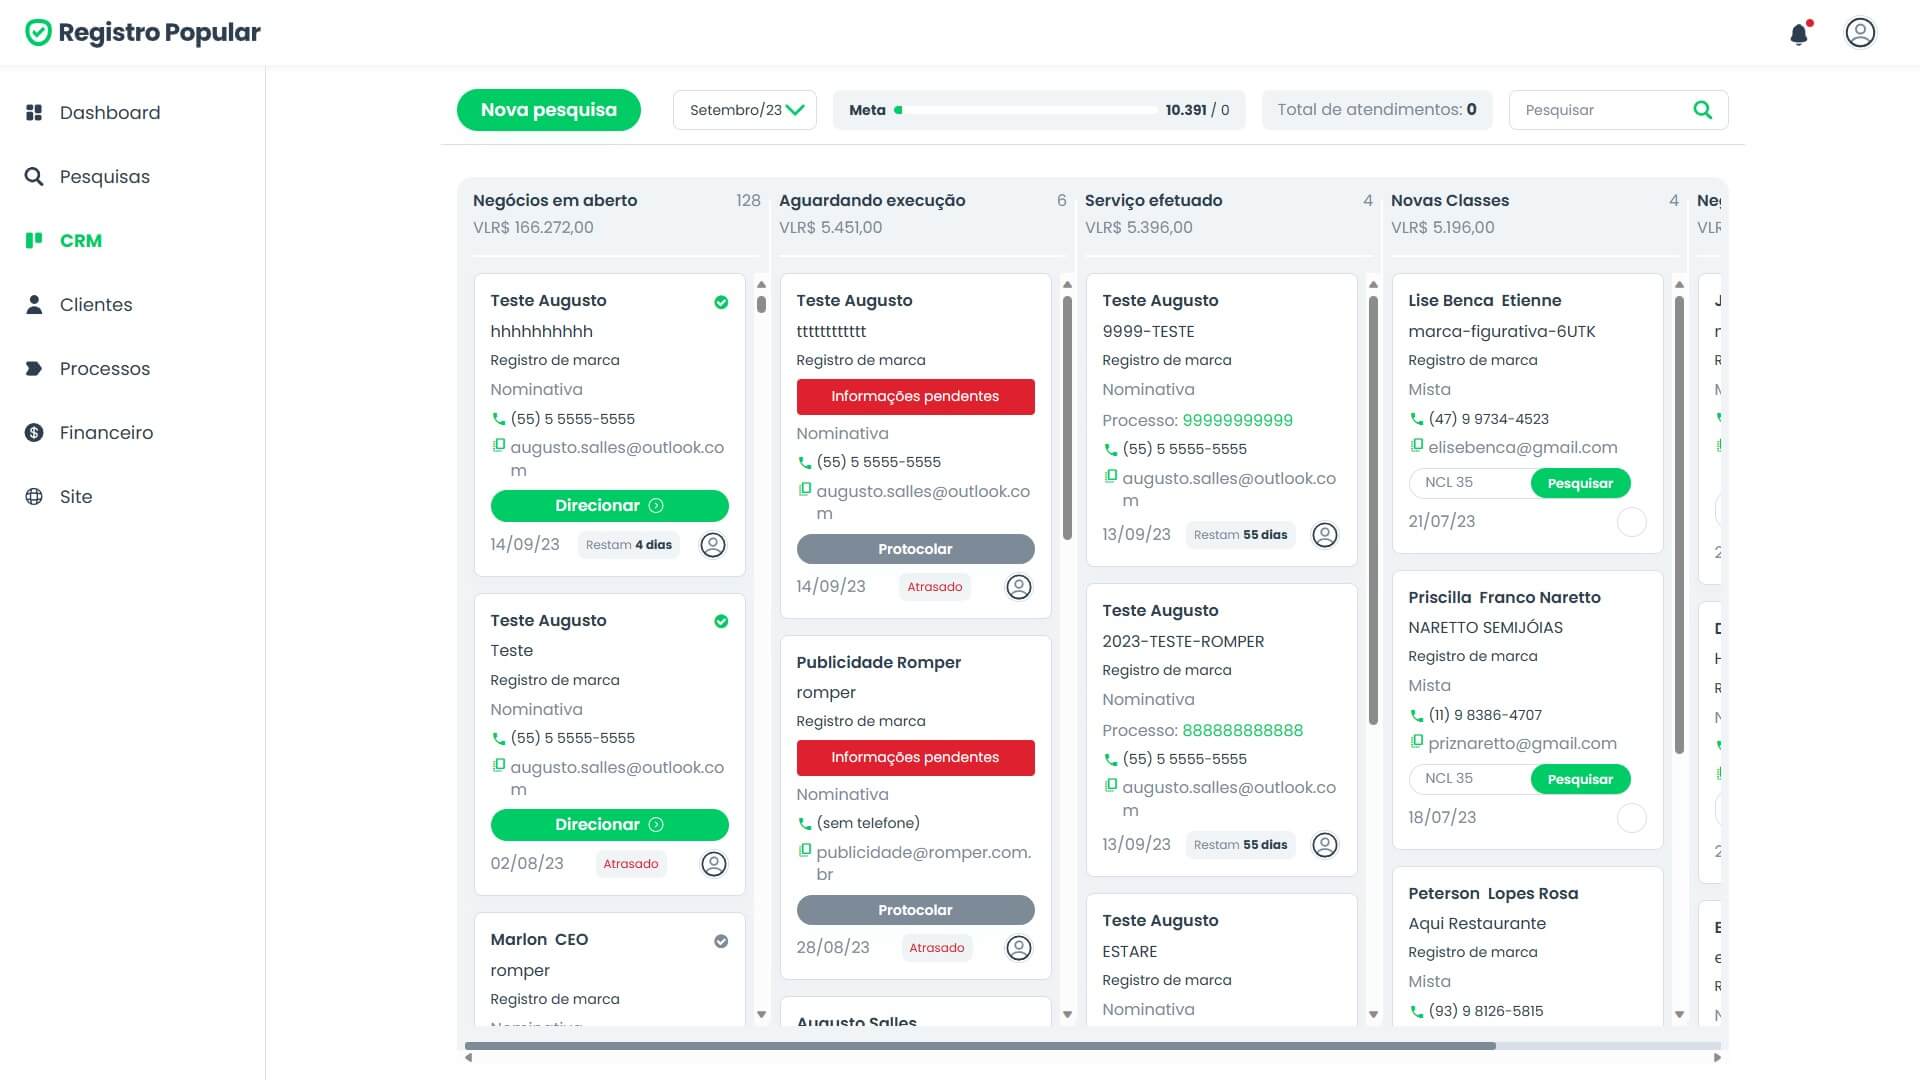Copy email icon next to priznaretto@gmail.com

click(x=1416, y=742)
